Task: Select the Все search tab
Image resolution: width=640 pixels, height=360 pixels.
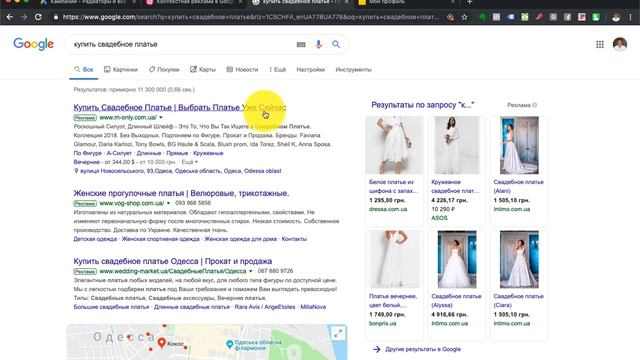Action: (x=84, y=69)
